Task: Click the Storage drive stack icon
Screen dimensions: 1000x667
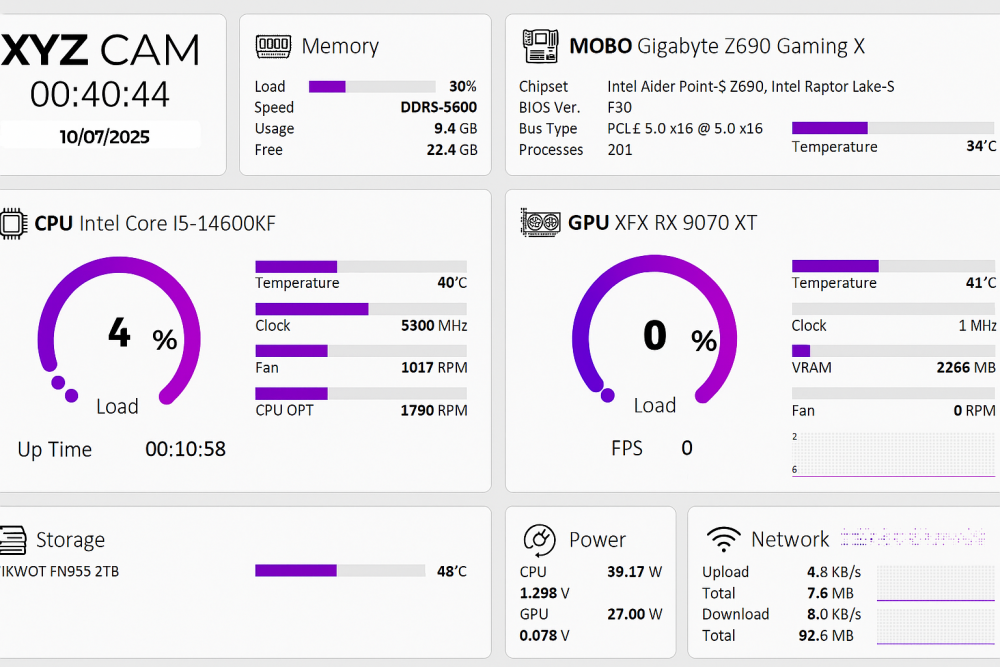Action: pos(13,540)
